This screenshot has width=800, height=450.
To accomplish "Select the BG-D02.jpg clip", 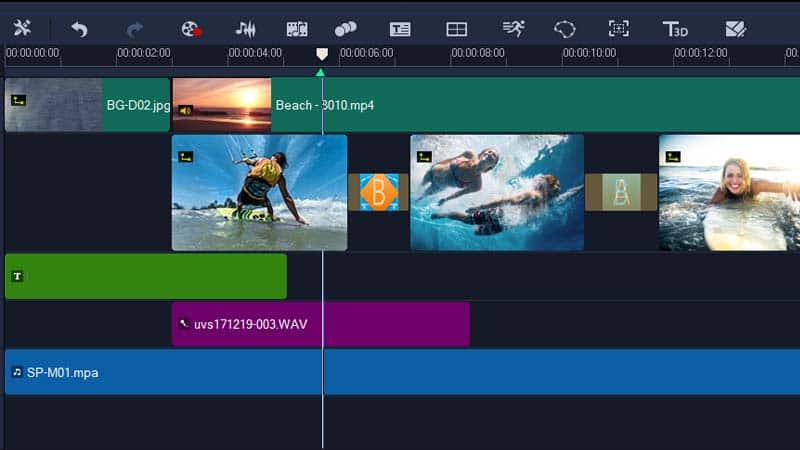I will (x=87, y=105).
